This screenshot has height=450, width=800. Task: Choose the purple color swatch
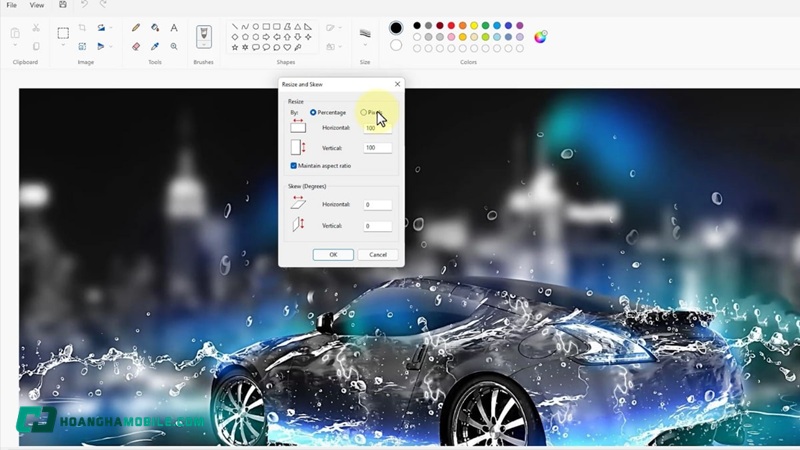pyautogui.click(x=519, y=26)
